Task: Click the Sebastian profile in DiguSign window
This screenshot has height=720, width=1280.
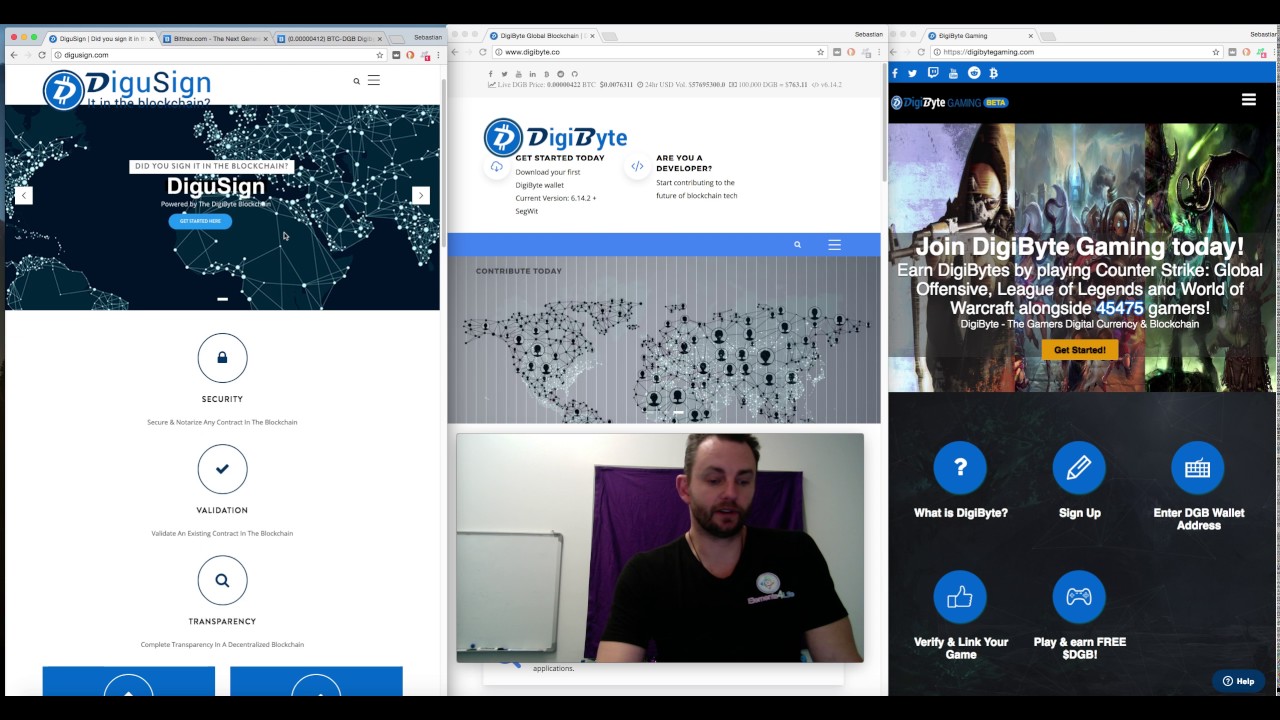Action: (x=428, y=37)
